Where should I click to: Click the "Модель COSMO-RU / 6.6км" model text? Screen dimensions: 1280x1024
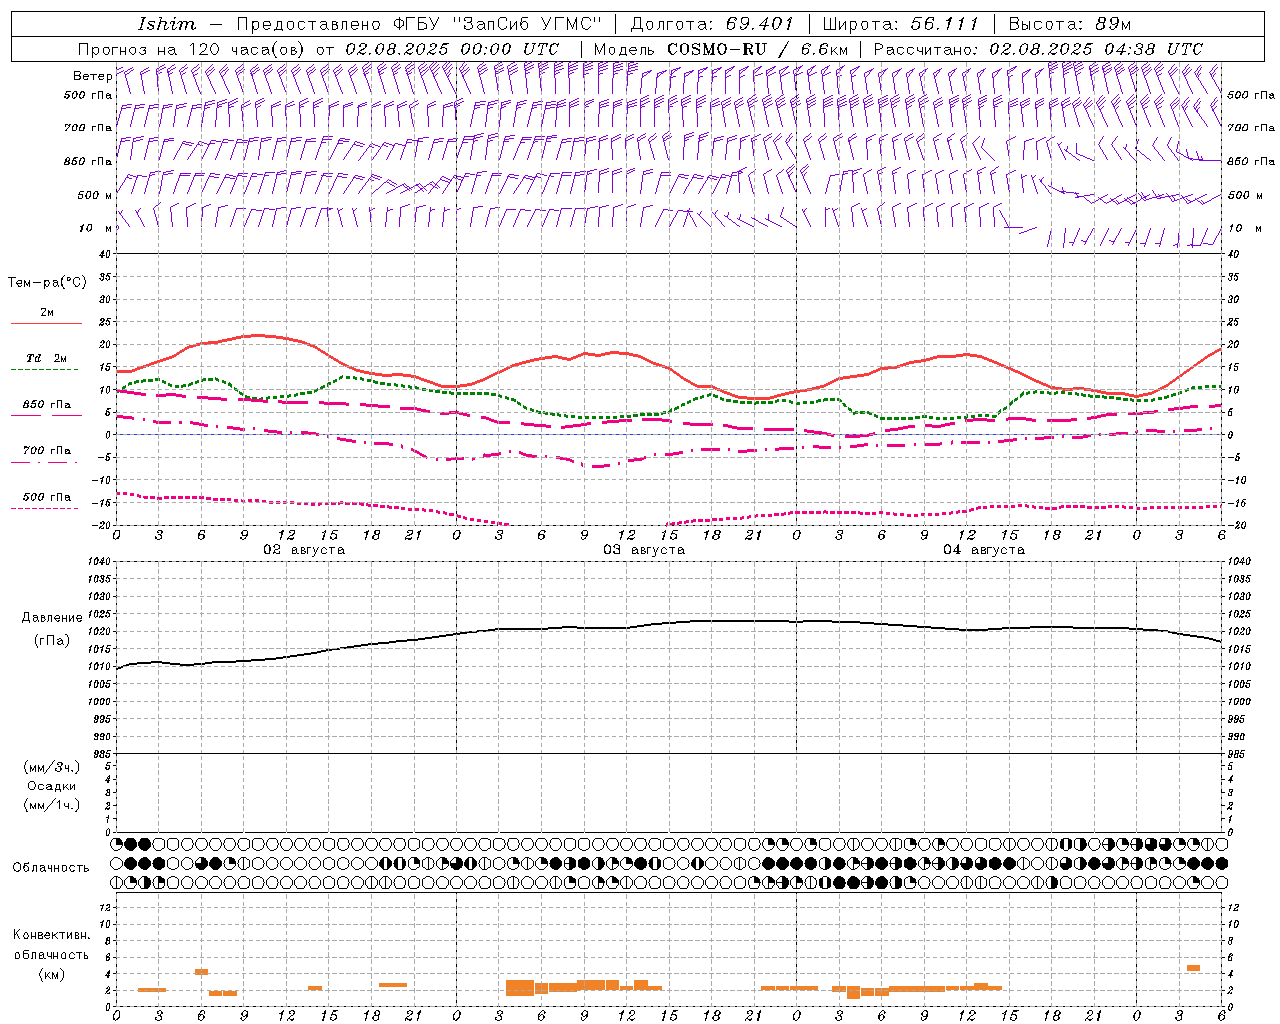721,49
